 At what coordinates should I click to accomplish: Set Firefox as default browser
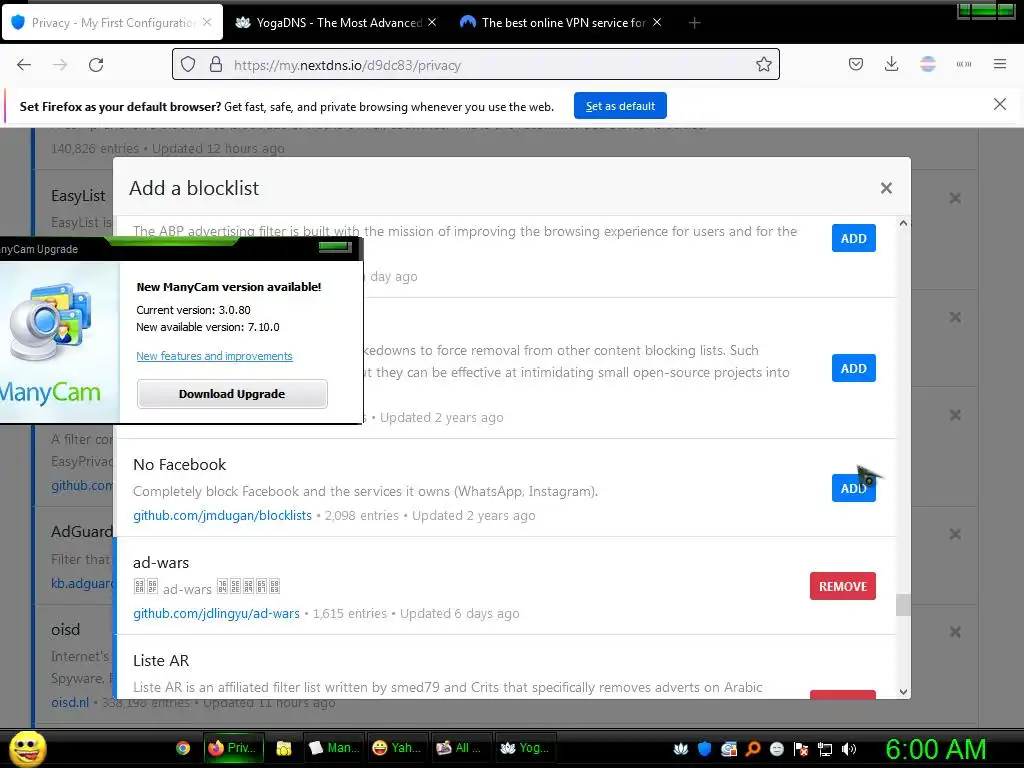[620, 106]
